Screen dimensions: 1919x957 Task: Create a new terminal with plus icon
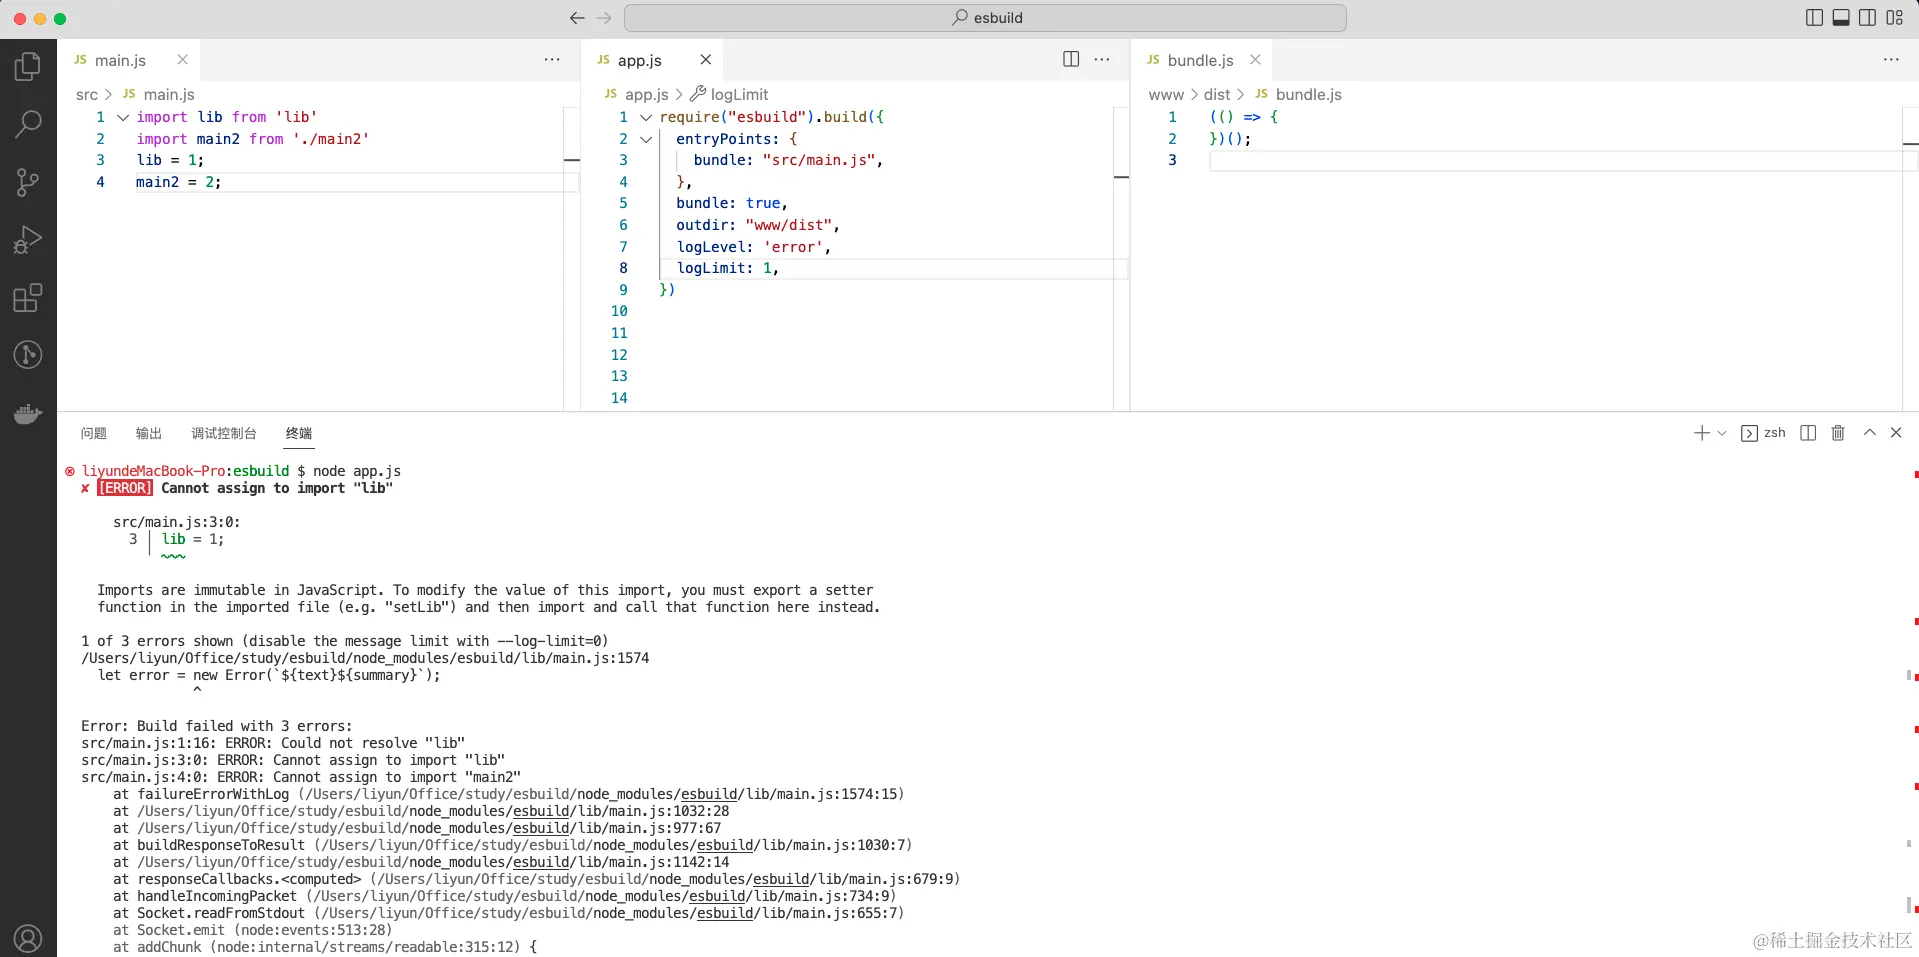pos(1701,433)
